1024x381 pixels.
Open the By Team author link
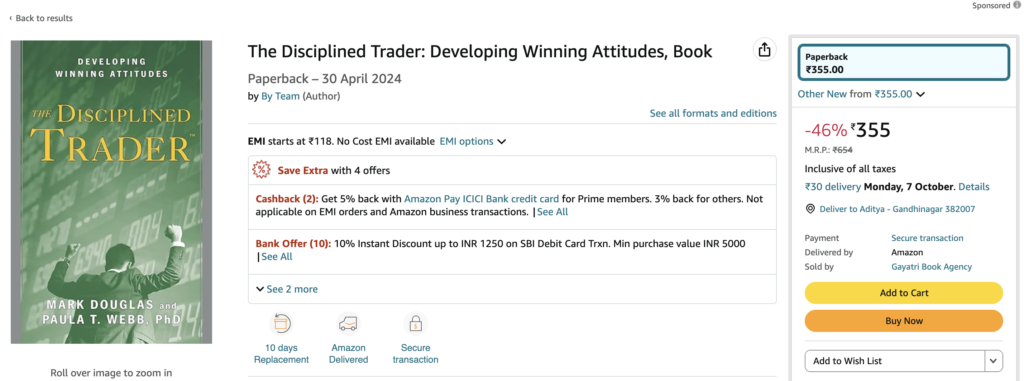click(280, 96)
